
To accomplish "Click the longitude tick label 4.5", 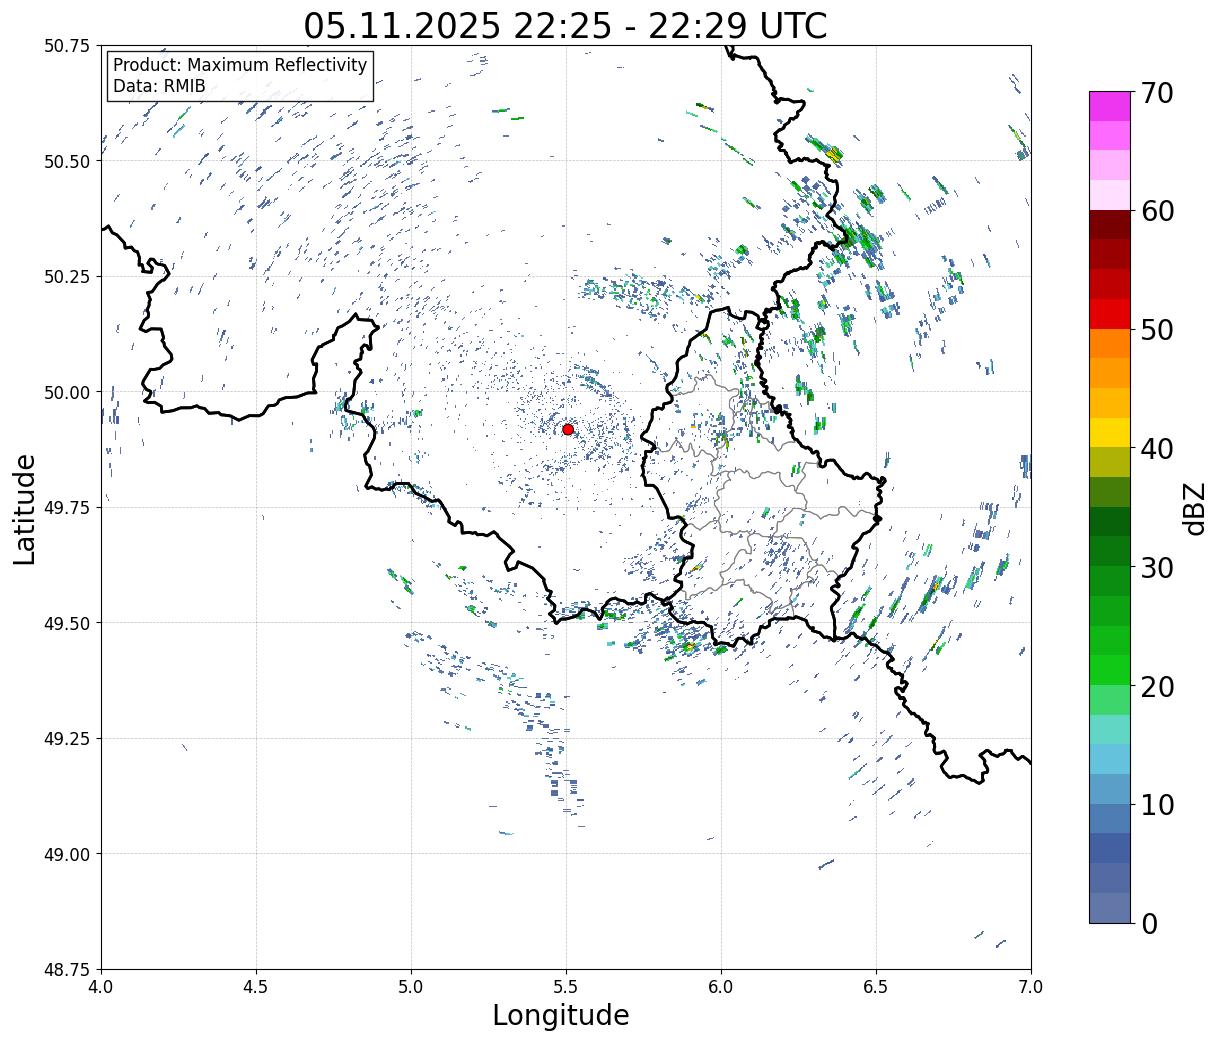I will click(x=256, y=986).
